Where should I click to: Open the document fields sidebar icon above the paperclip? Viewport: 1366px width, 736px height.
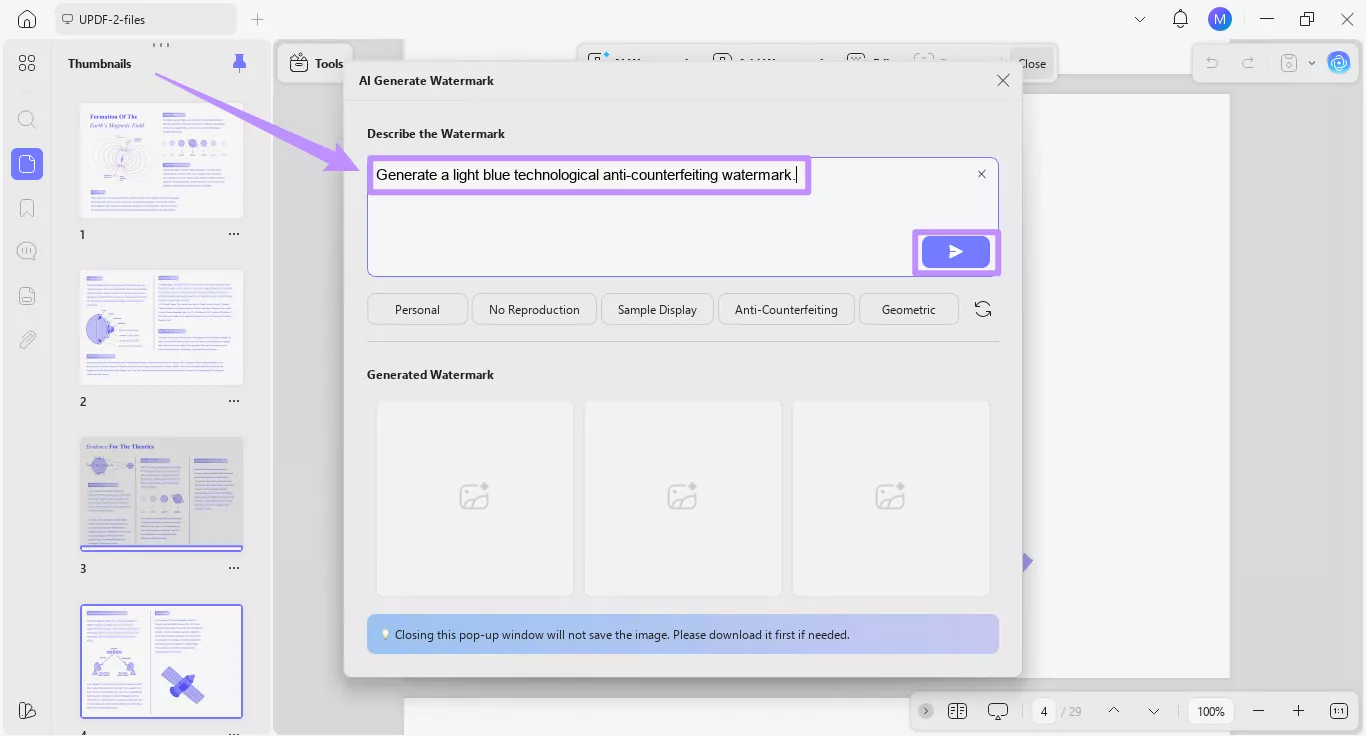point(27,296)
